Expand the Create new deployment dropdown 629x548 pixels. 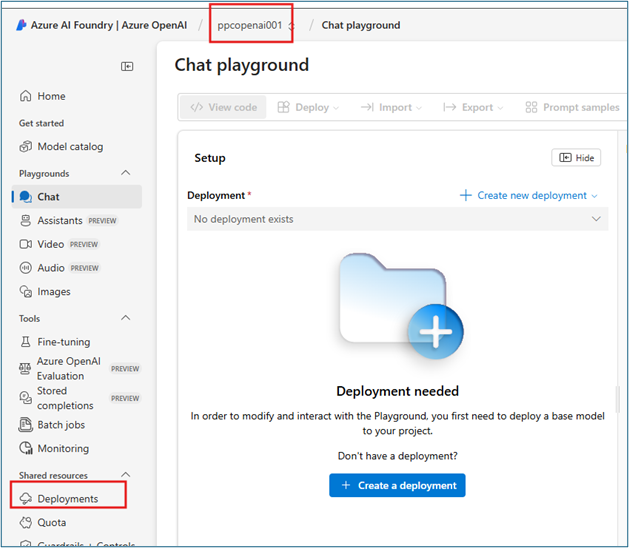tap(594, 196)
